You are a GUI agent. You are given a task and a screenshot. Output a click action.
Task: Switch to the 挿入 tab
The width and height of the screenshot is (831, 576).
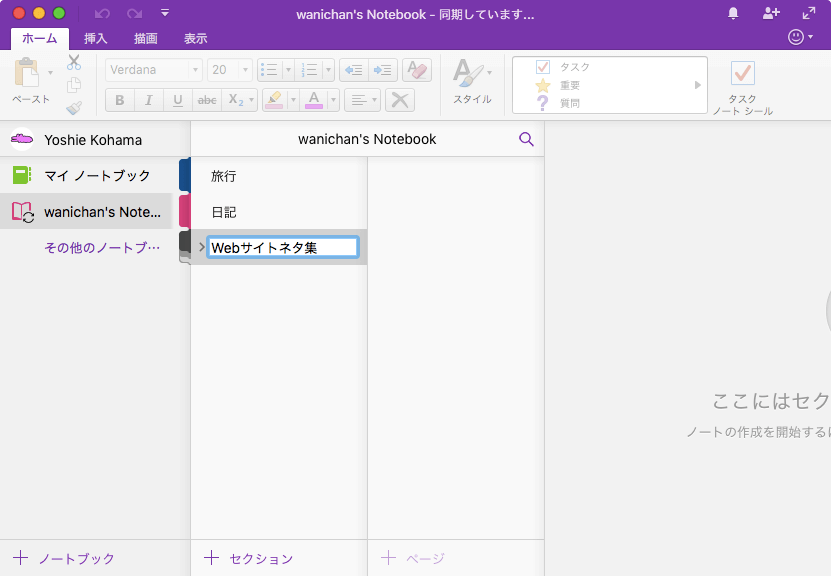click(95, 39)
